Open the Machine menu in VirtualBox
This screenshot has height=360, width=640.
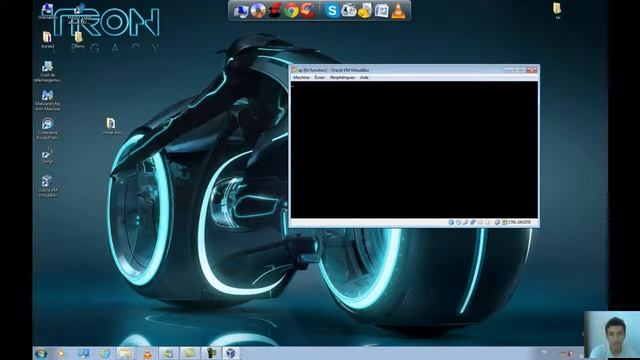coord(301,77)
